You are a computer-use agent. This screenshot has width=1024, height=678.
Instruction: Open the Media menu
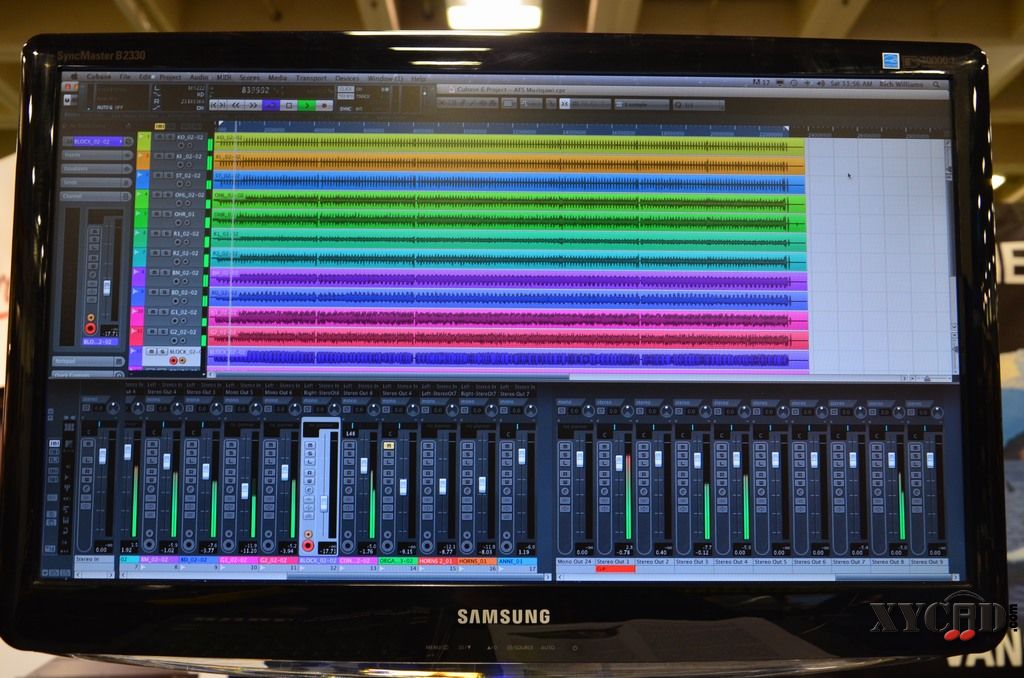[278, 77]
